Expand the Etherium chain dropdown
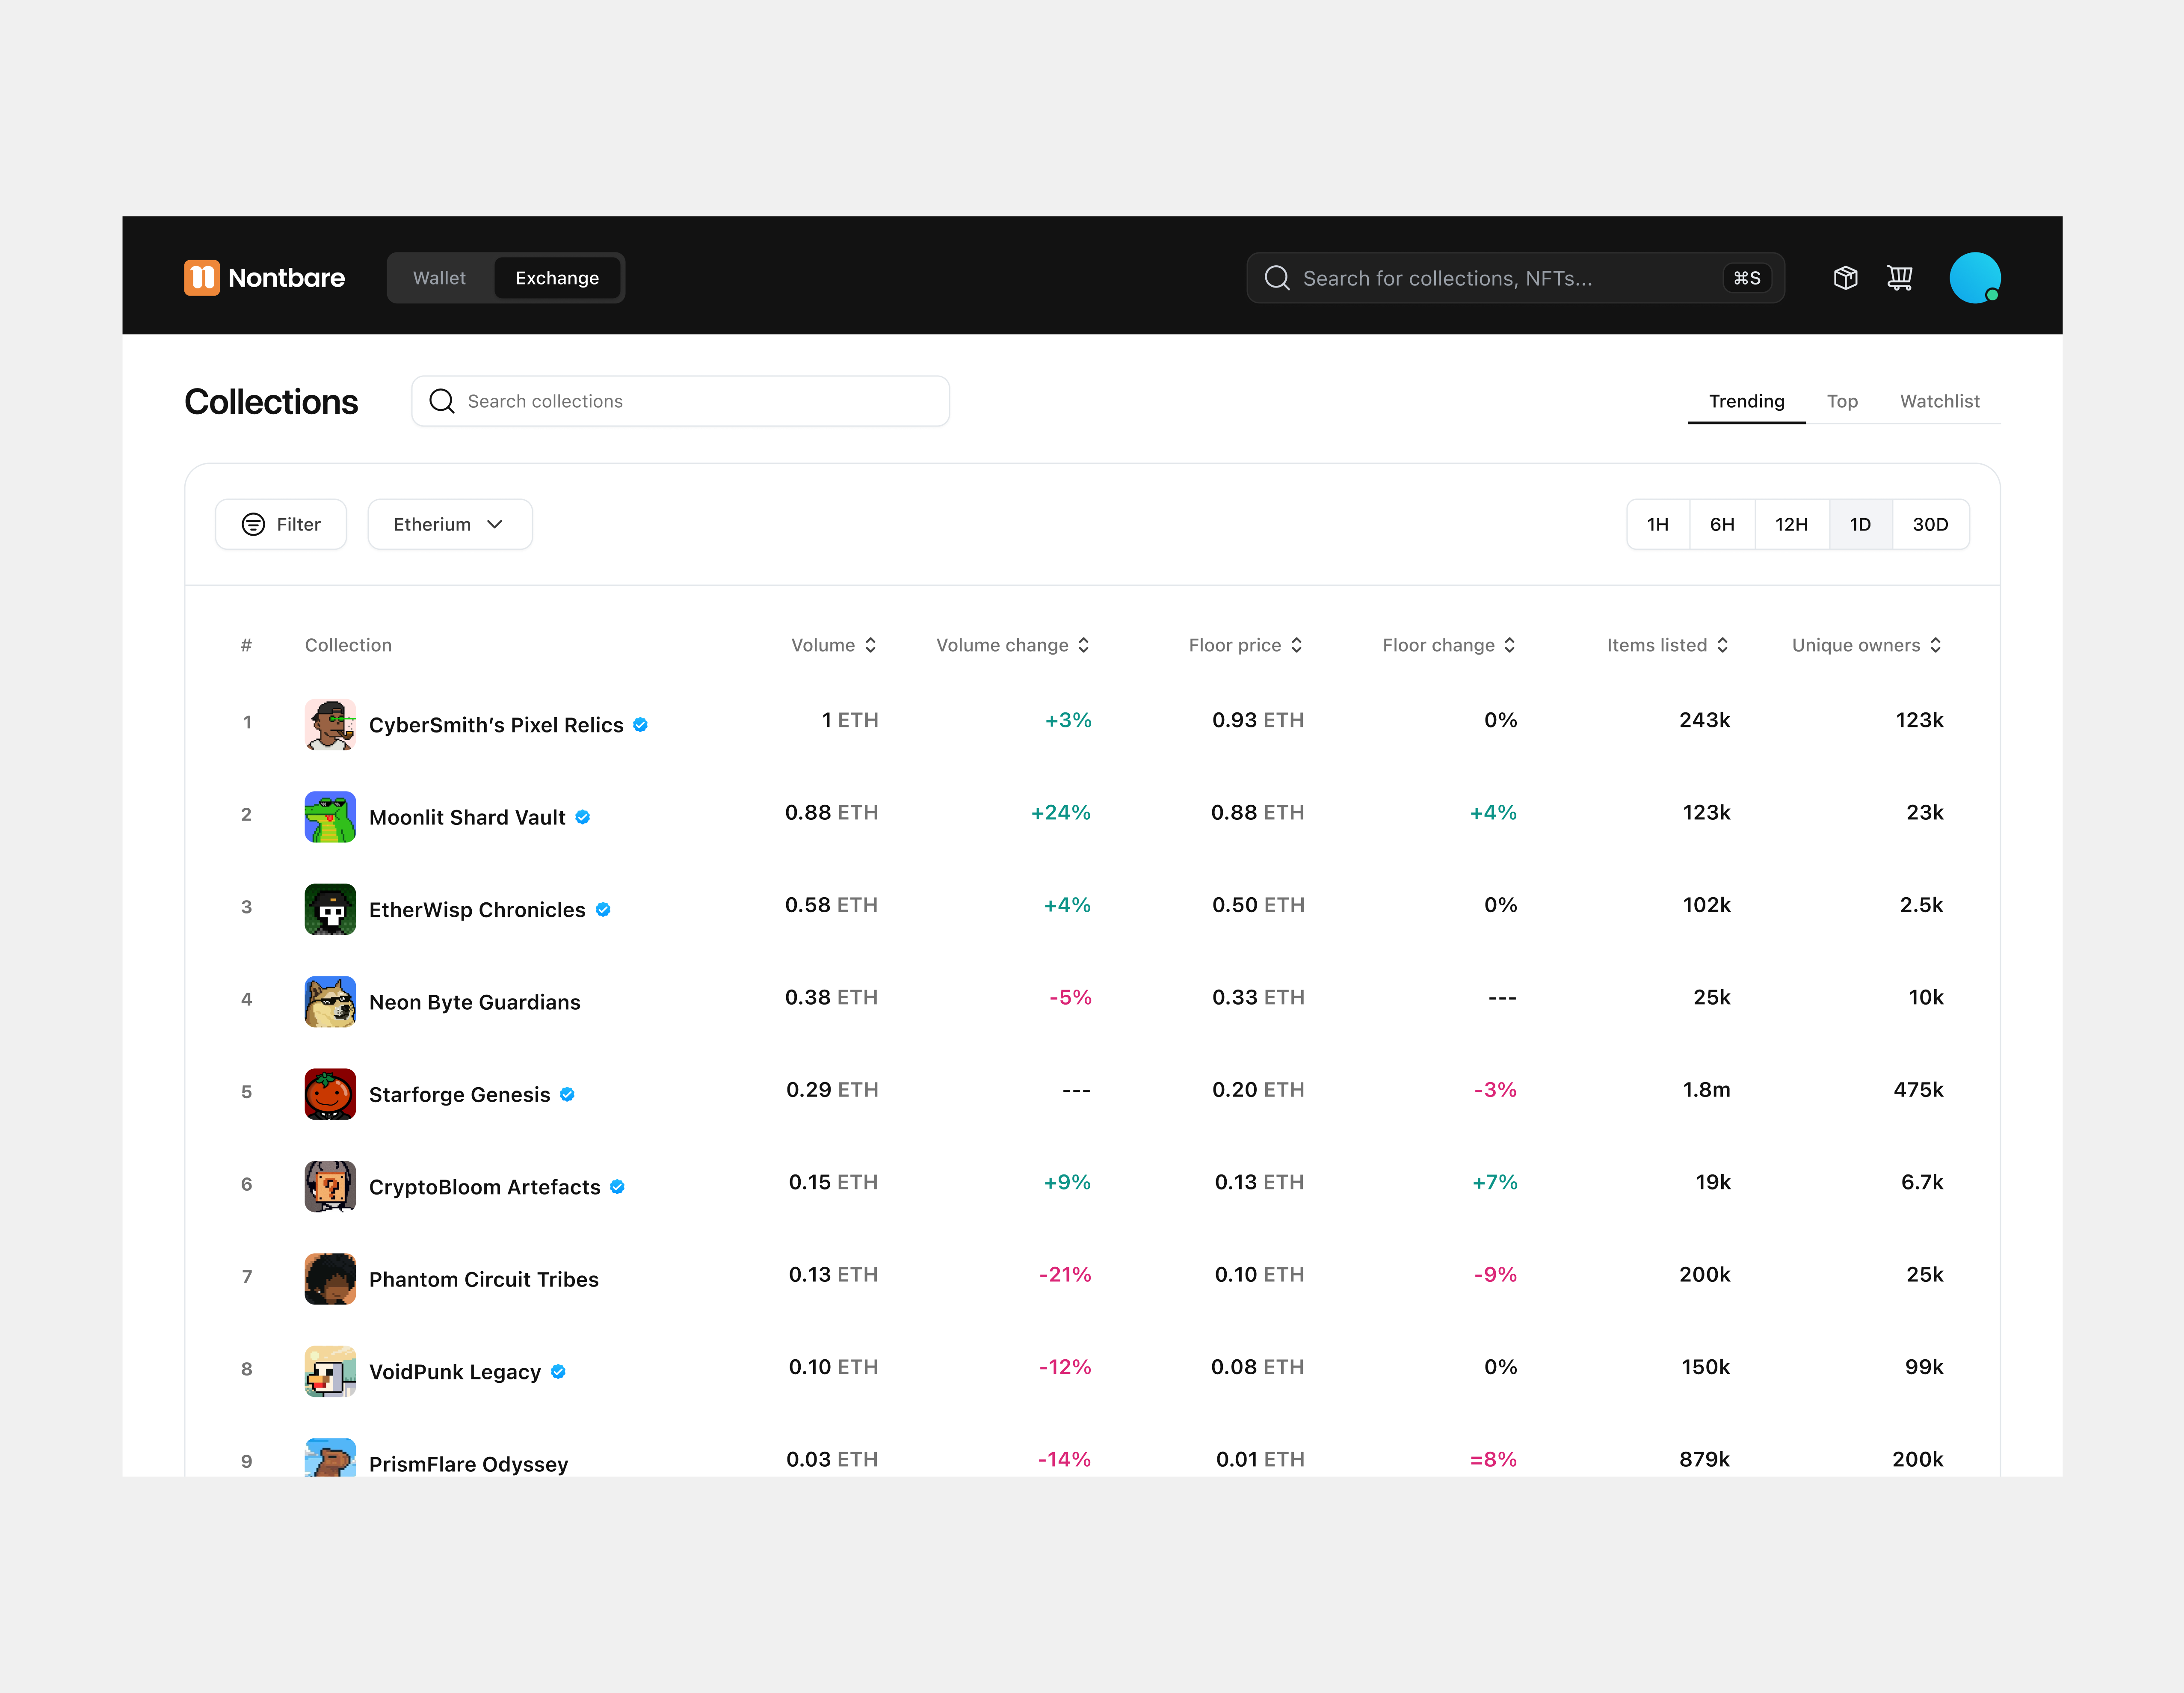 point(450,524)
